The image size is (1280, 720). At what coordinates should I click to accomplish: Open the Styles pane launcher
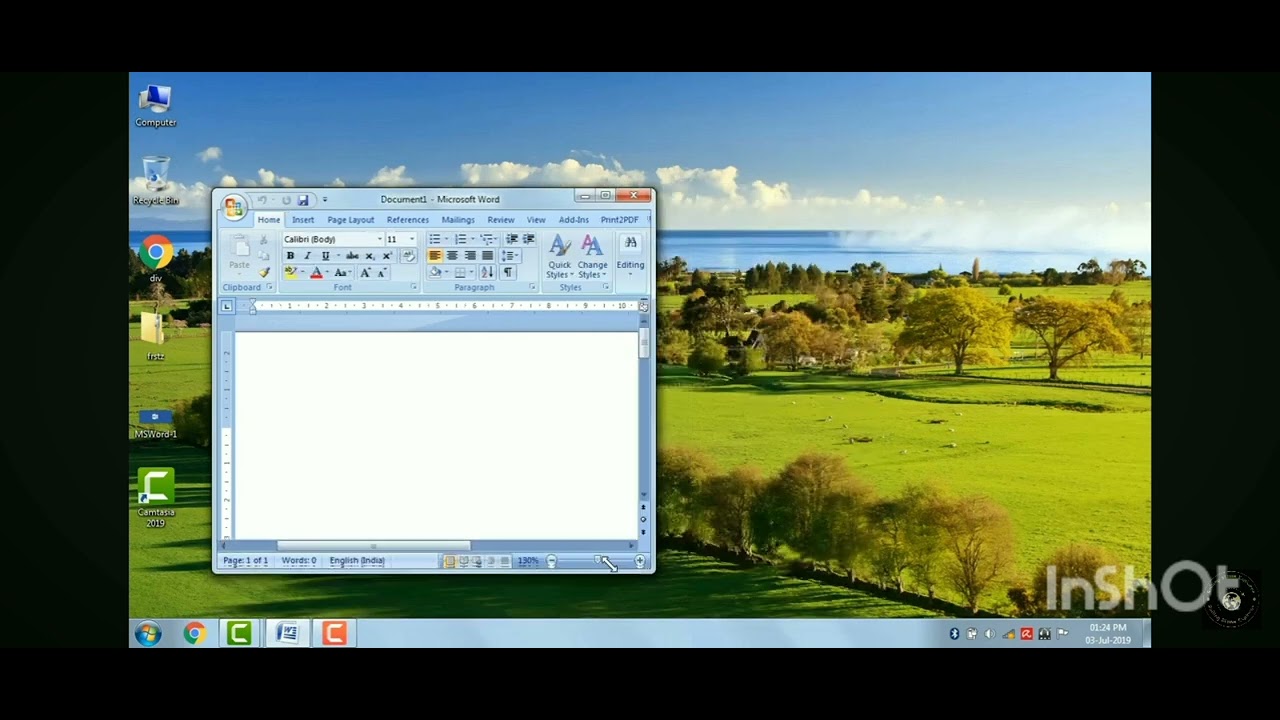pos(605,287)
